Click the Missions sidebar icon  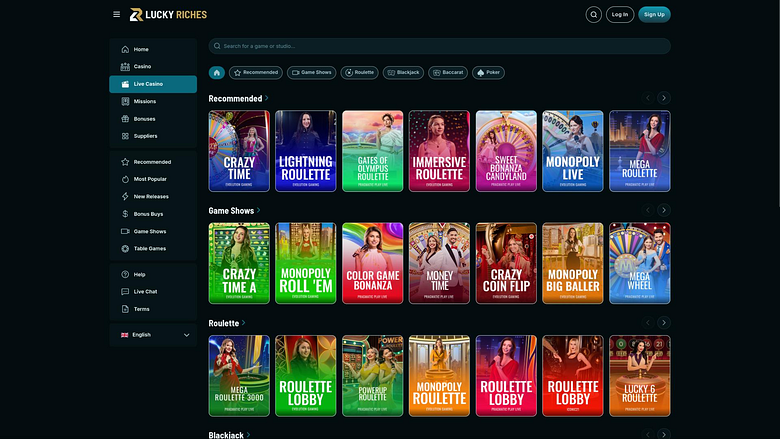(x=125, y=101)
